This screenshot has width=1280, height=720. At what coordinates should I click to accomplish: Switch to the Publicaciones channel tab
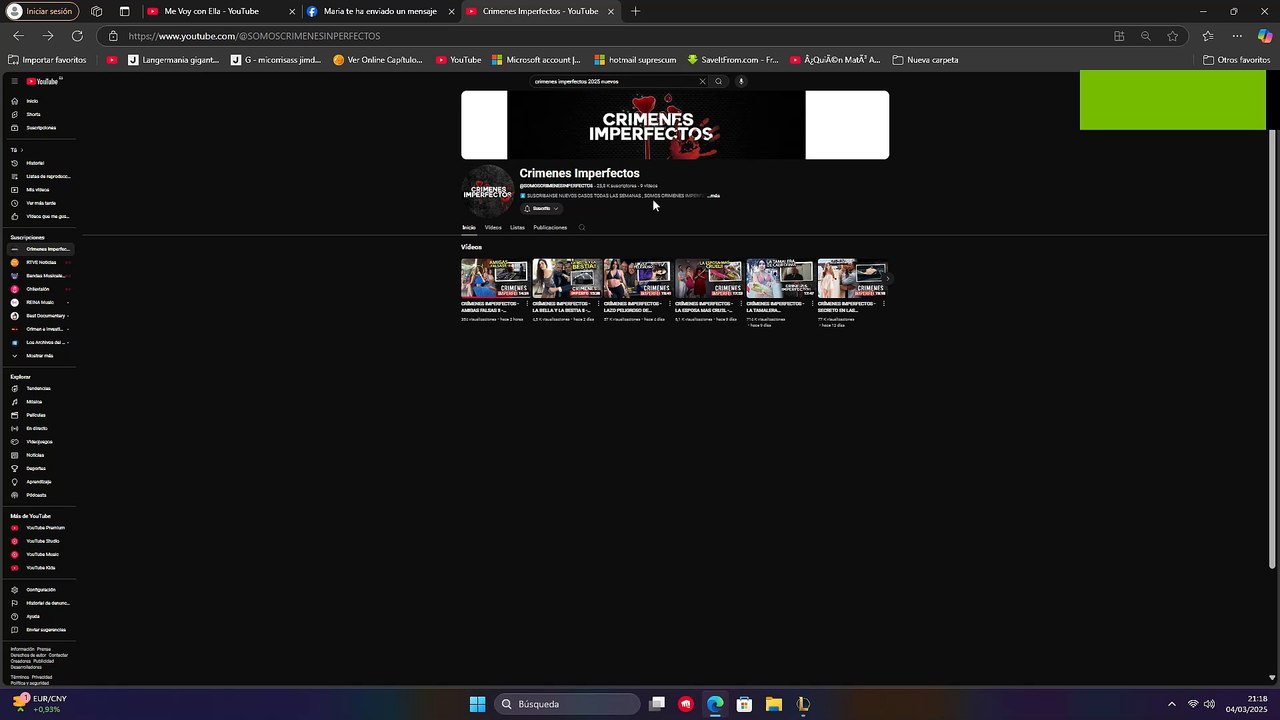click(550, 228)
